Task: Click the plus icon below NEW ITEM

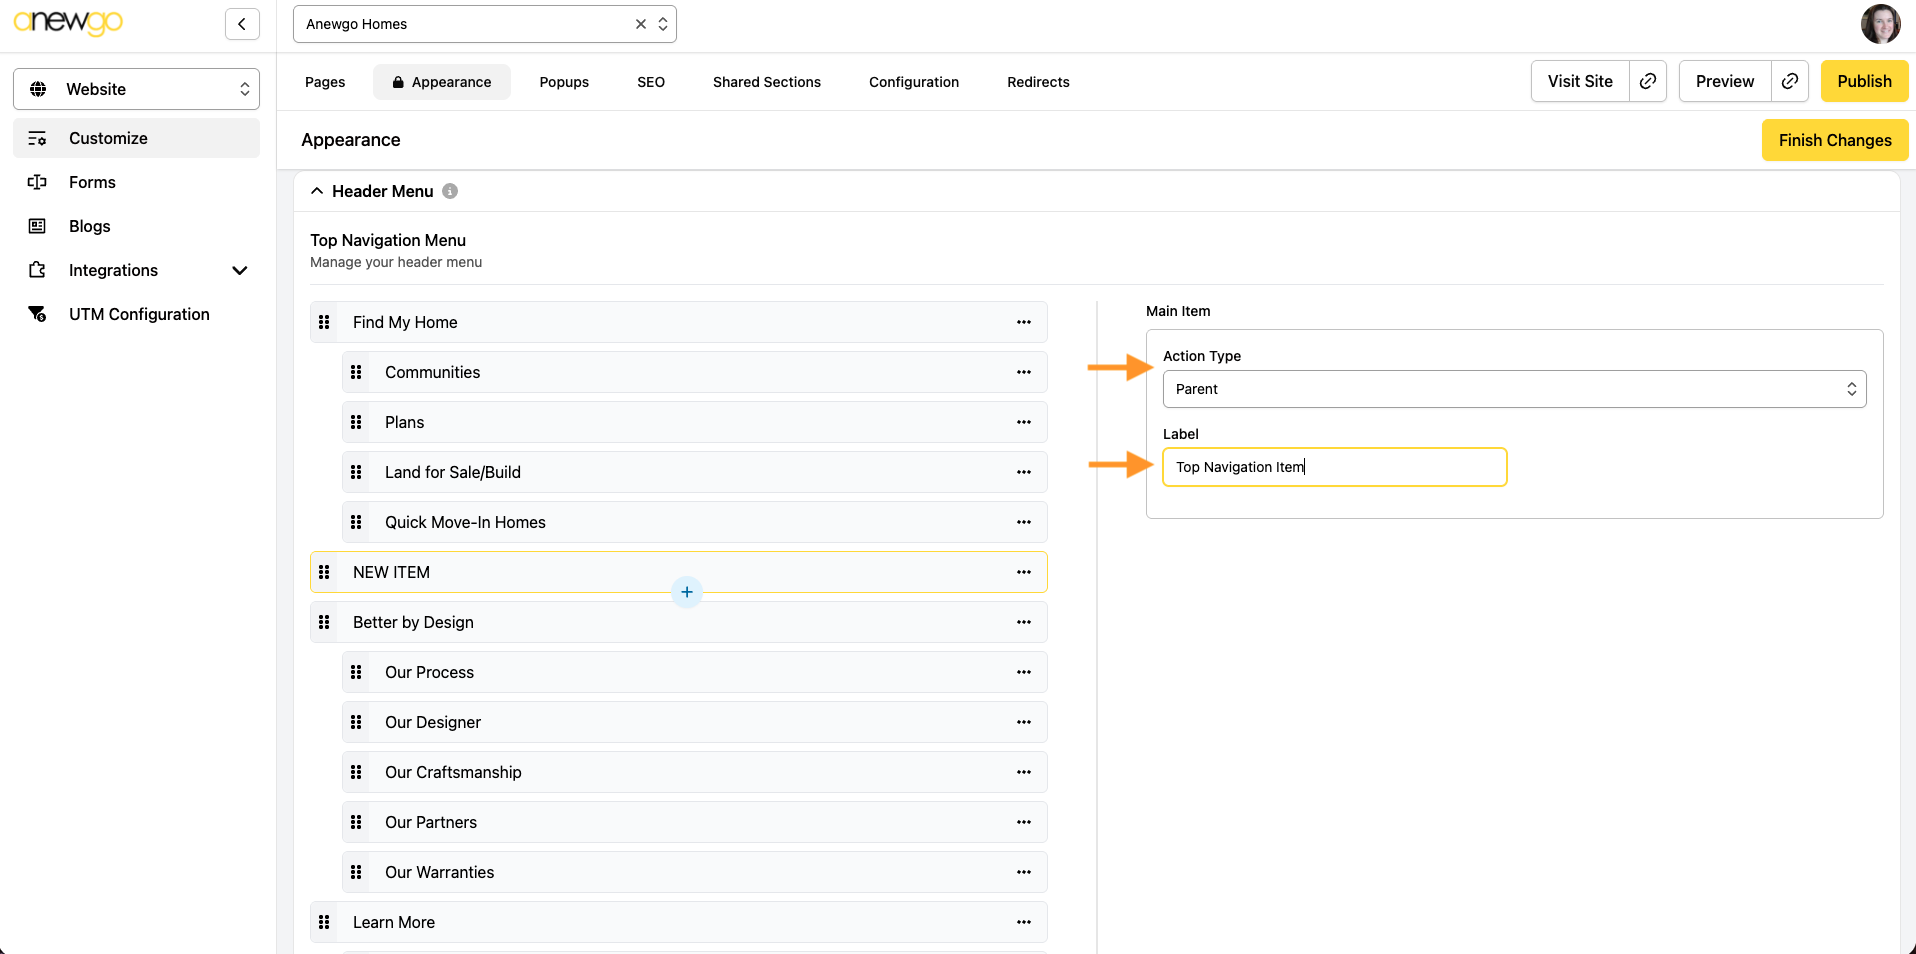Action: click(x=687, y=592)
